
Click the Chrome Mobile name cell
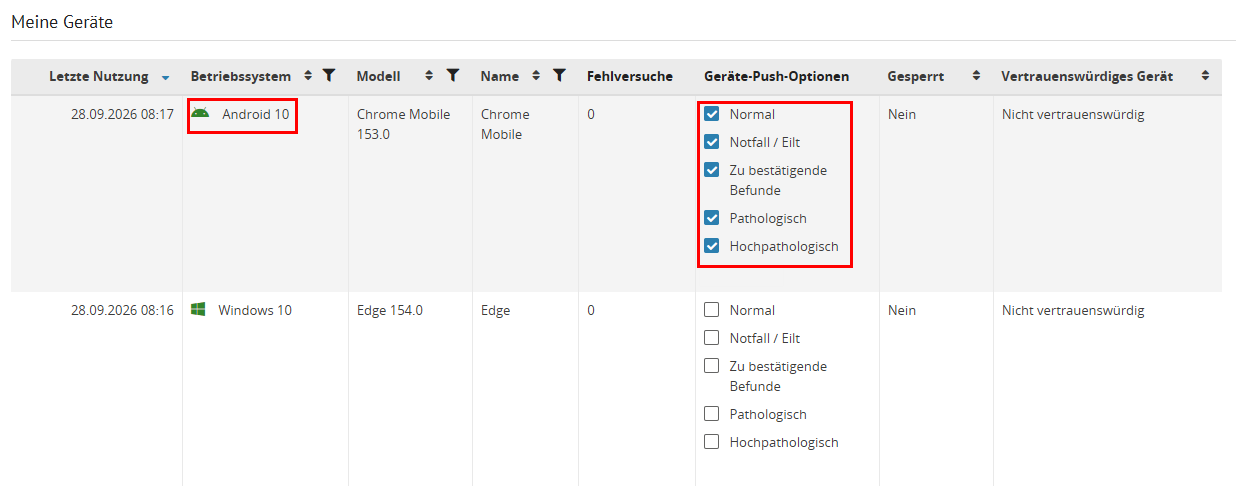coord(505,124)
